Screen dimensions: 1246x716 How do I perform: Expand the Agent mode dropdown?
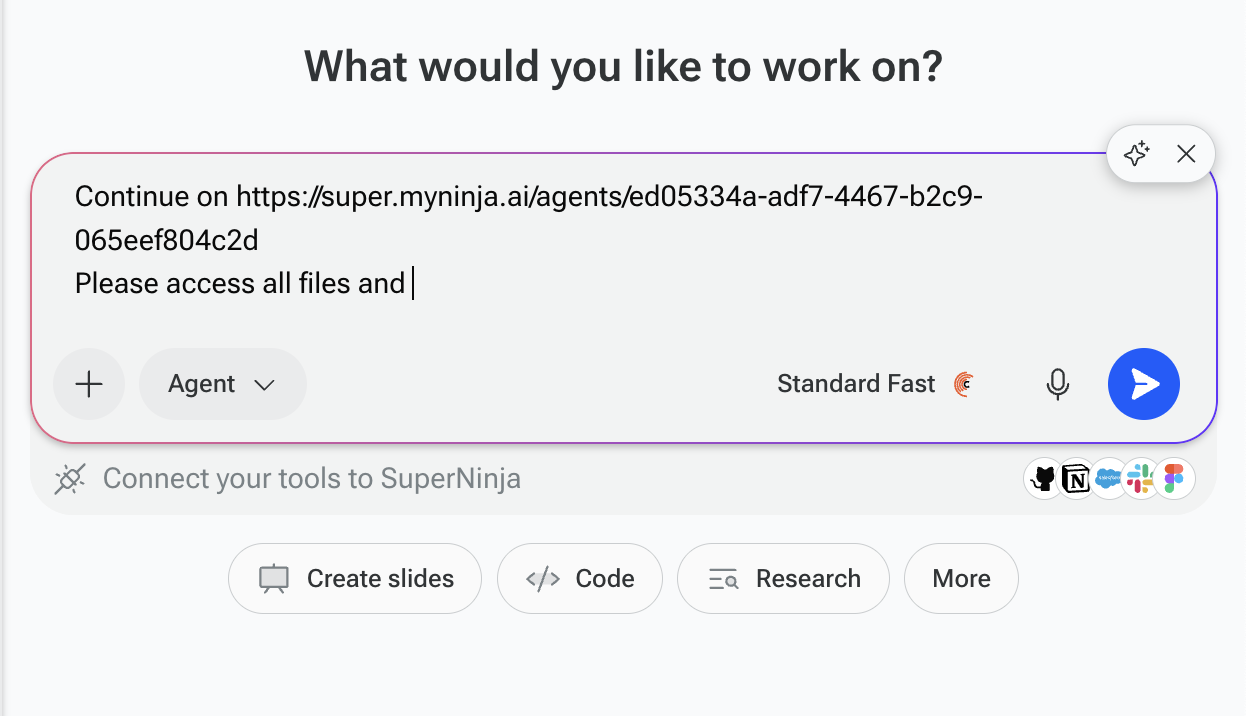coord(223,384)
